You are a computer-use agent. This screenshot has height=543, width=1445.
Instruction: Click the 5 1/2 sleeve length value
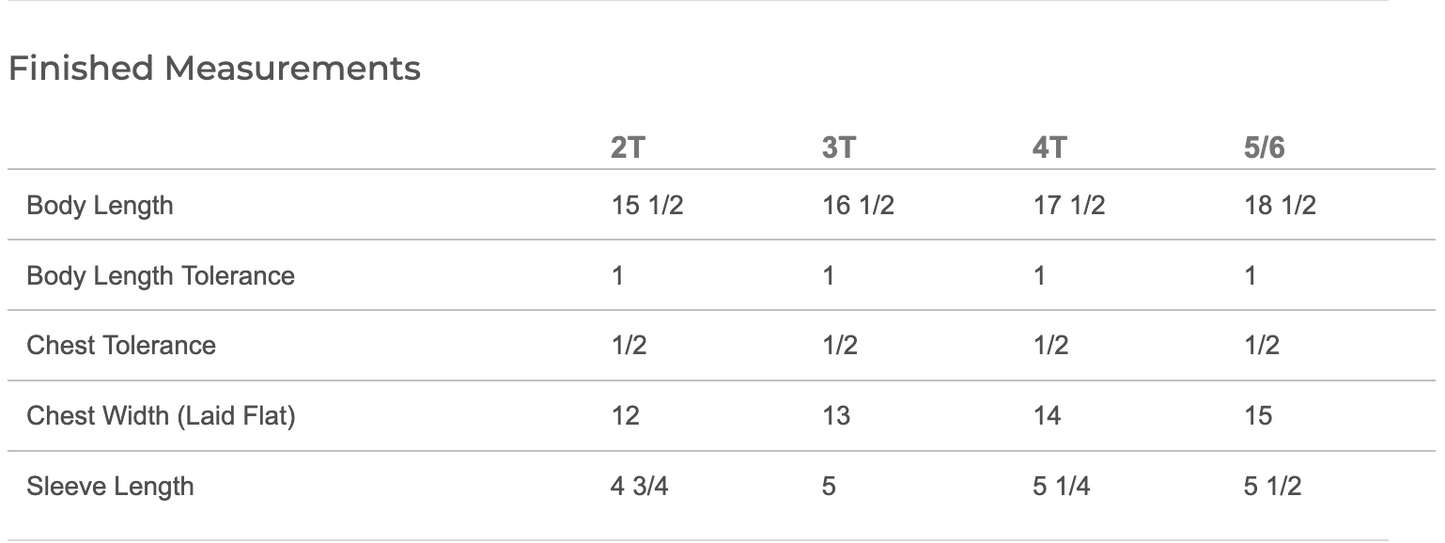[1273, 486]
